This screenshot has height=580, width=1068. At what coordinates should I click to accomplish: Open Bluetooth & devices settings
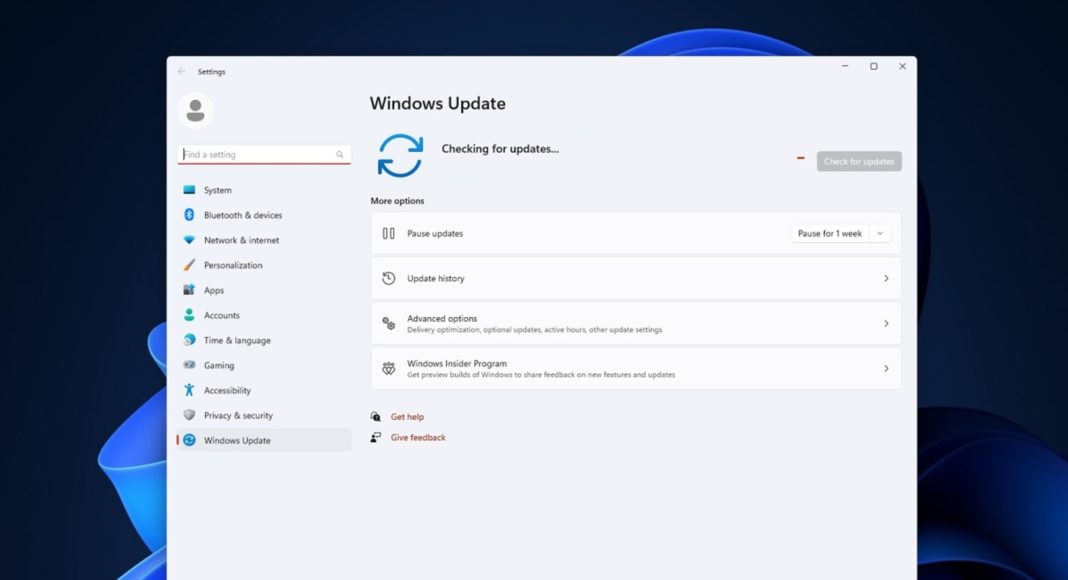pos(264,215)
